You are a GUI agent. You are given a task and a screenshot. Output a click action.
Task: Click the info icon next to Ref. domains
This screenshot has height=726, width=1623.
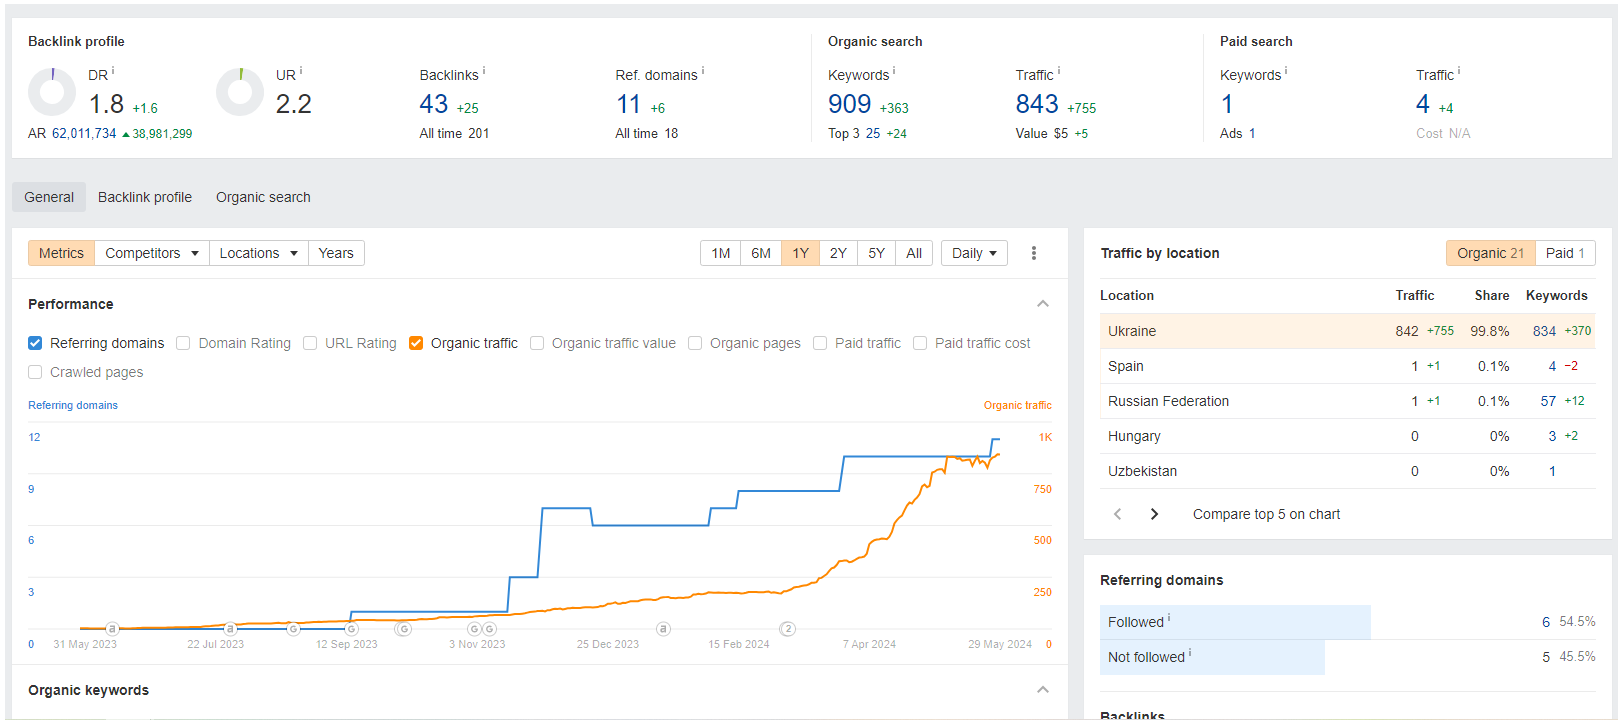tap(703, 71)
